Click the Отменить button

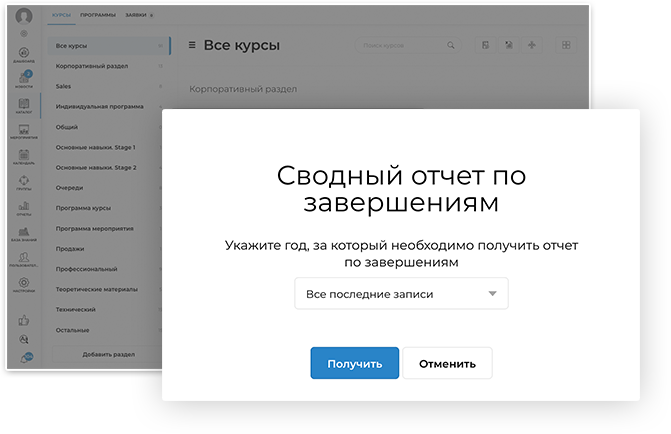coord(447,363)
